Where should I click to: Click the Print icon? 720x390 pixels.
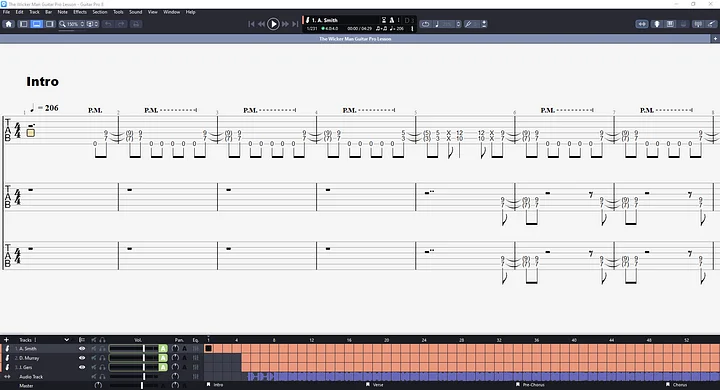click(x=135, y=24)
